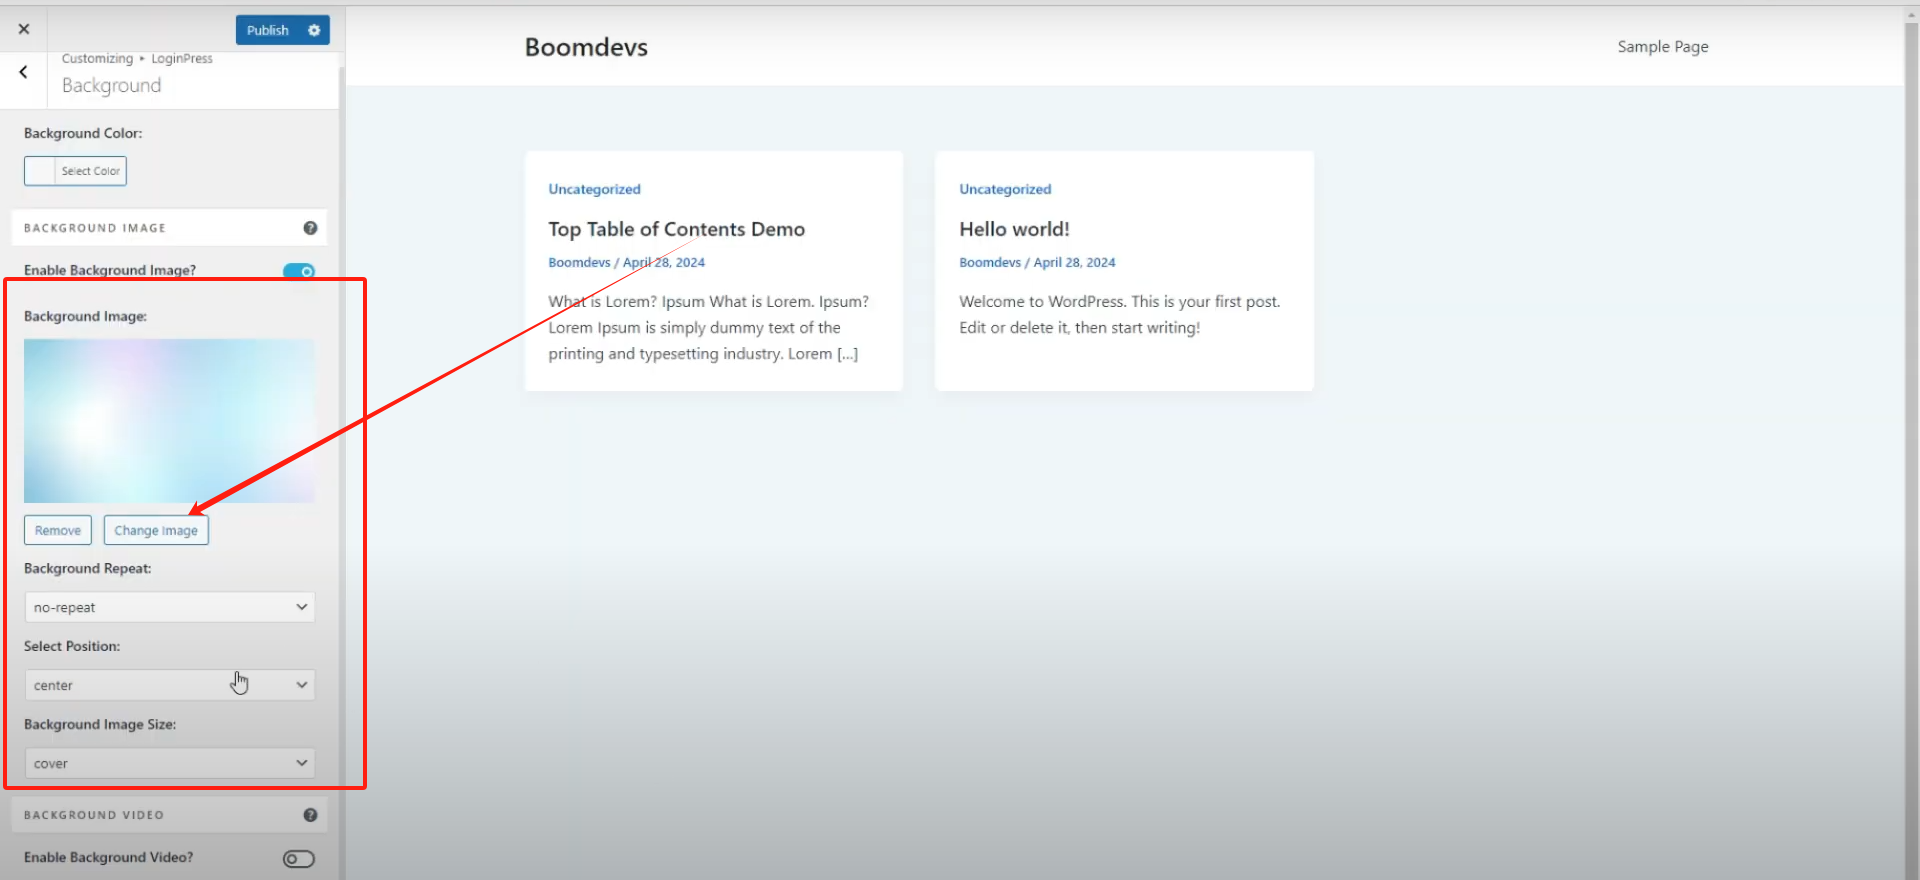The width and height of the screenshot is (1920, 880).
Task: Click the Background Video help question icon
Action: pyautogui.click(x=310, y=815)
